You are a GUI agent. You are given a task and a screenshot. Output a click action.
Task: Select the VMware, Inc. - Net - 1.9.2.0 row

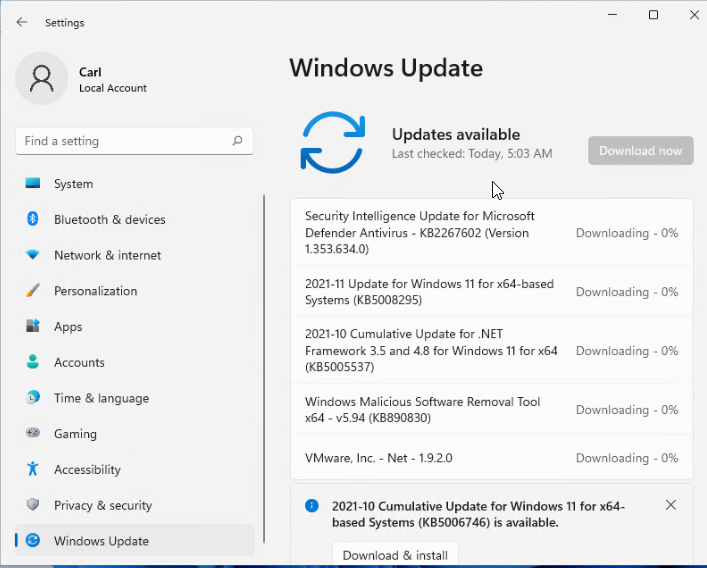coord(491,458)
